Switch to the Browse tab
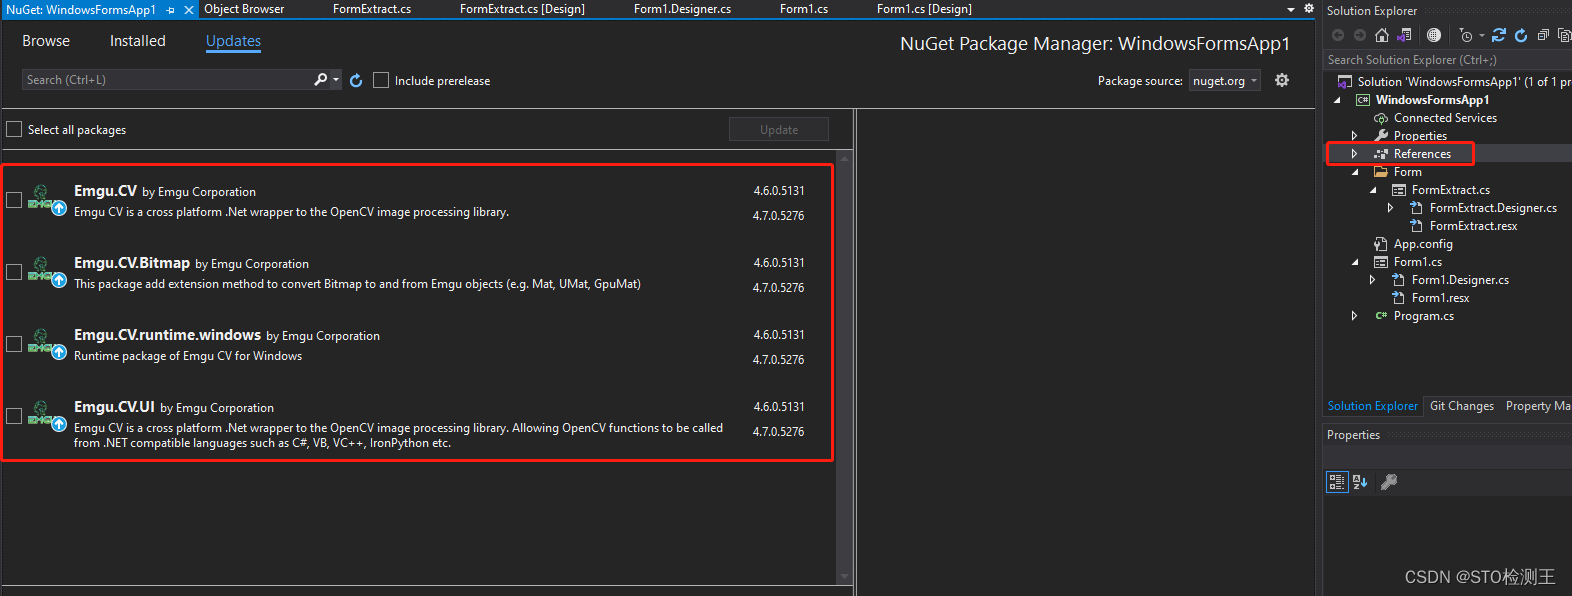 point(46,41)
